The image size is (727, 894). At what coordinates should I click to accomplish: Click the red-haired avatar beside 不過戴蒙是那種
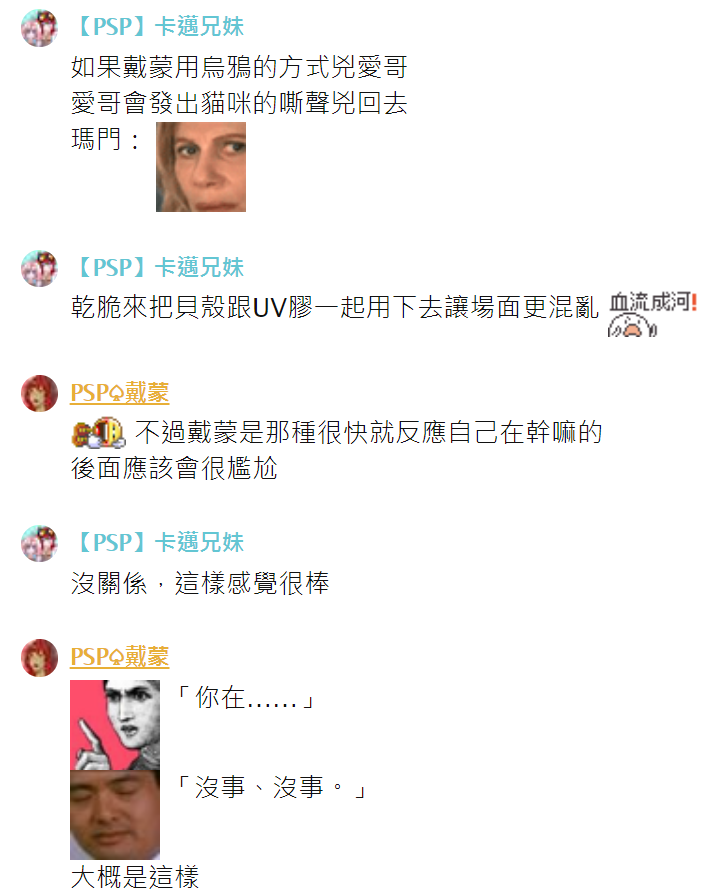coord(39,393)
